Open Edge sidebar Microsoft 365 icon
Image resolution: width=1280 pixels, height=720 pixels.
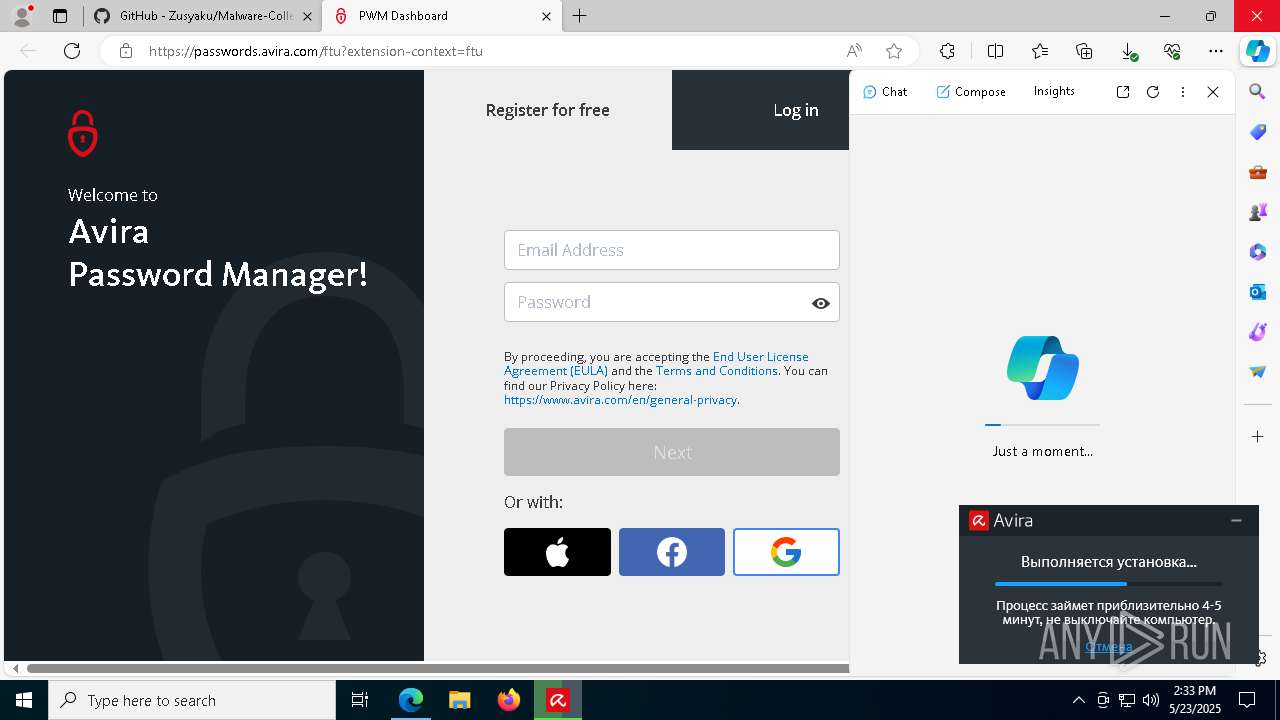click(1258, 252)
